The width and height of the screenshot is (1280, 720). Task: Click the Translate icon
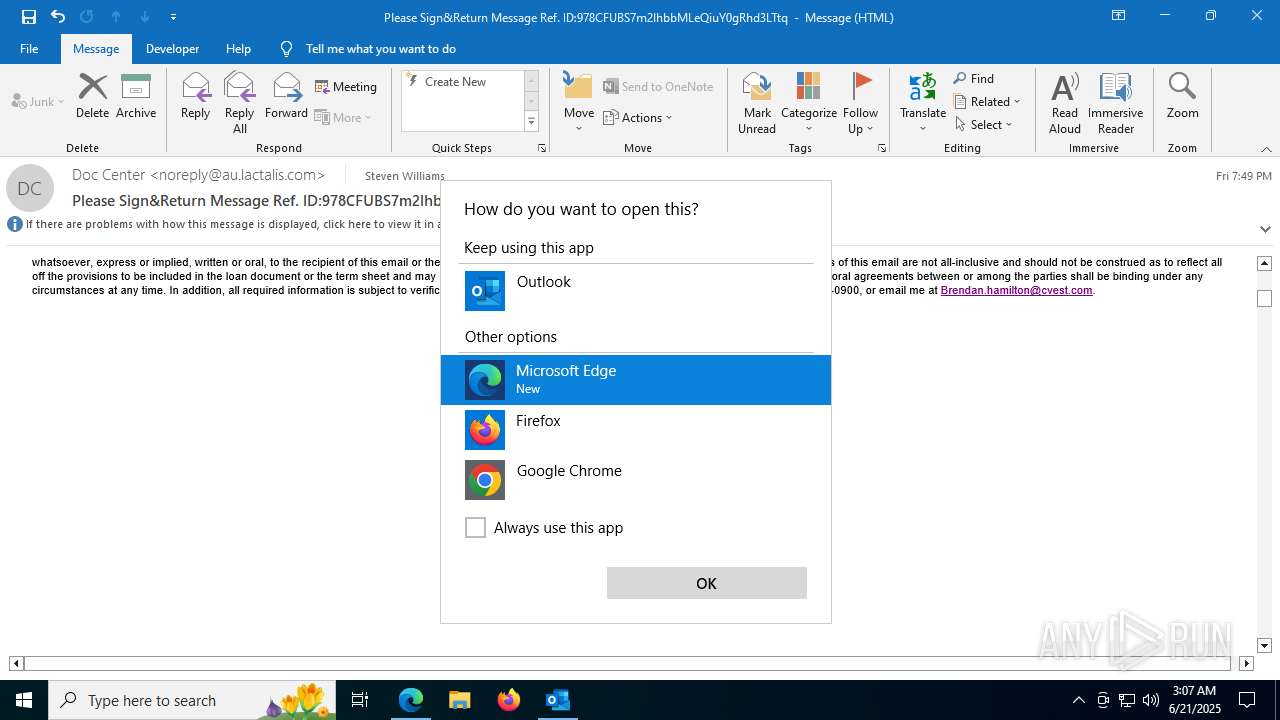[x=923, y=103]
